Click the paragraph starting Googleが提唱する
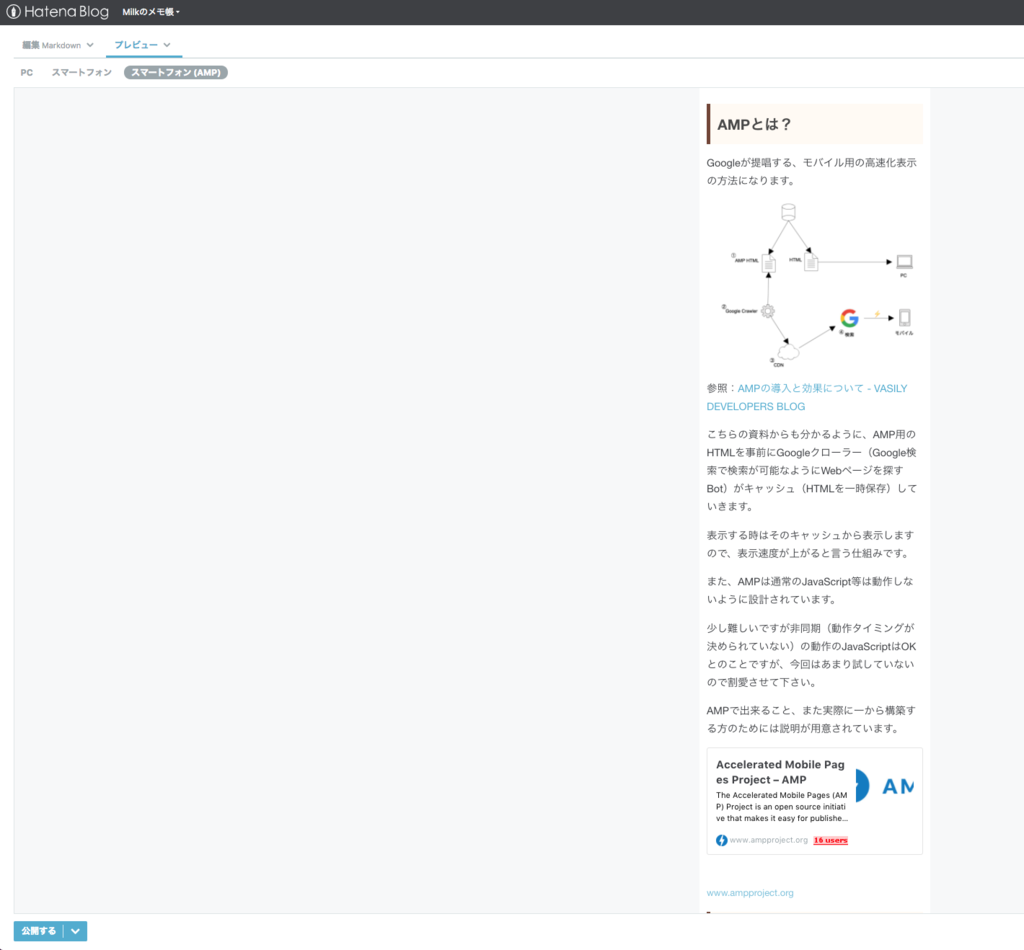 pos(811,171)
